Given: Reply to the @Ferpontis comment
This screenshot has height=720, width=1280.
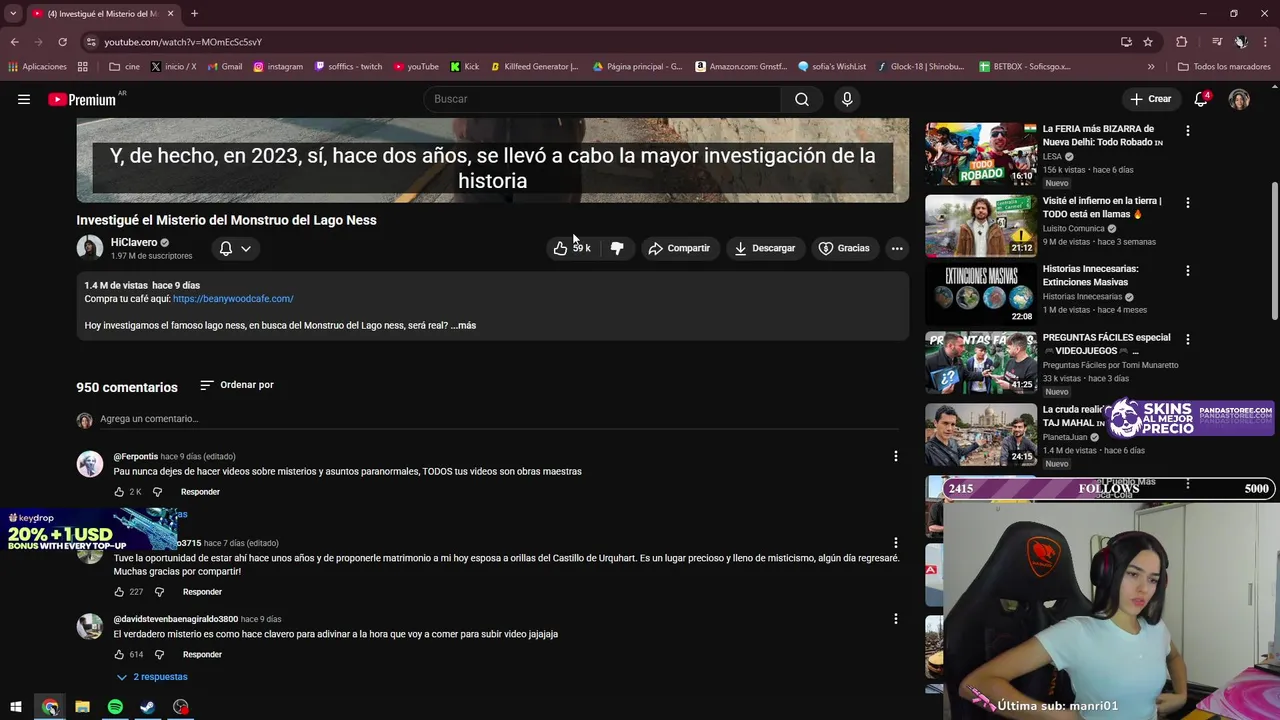Looking at the screenshot, I should [200, 492].
